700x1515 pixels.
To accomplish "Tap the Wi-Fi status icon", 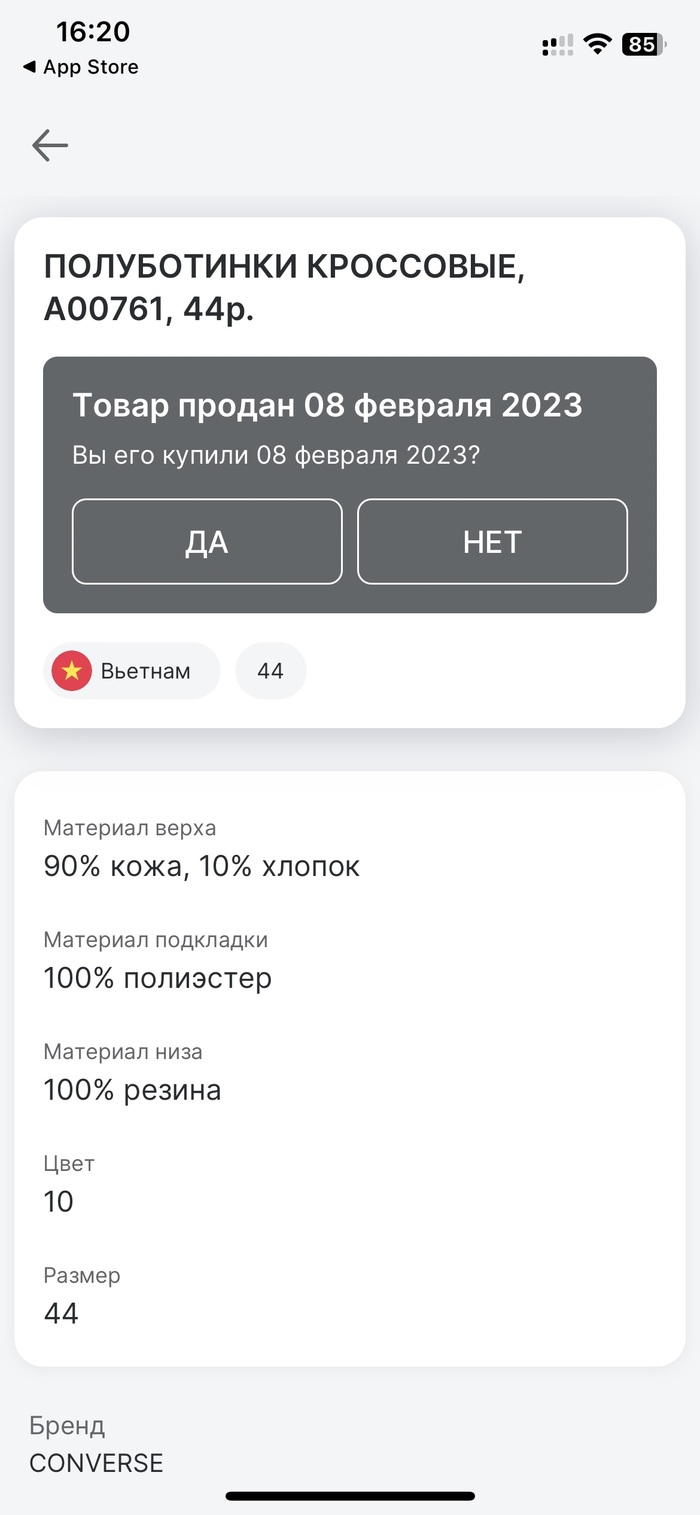I will 598,44.
